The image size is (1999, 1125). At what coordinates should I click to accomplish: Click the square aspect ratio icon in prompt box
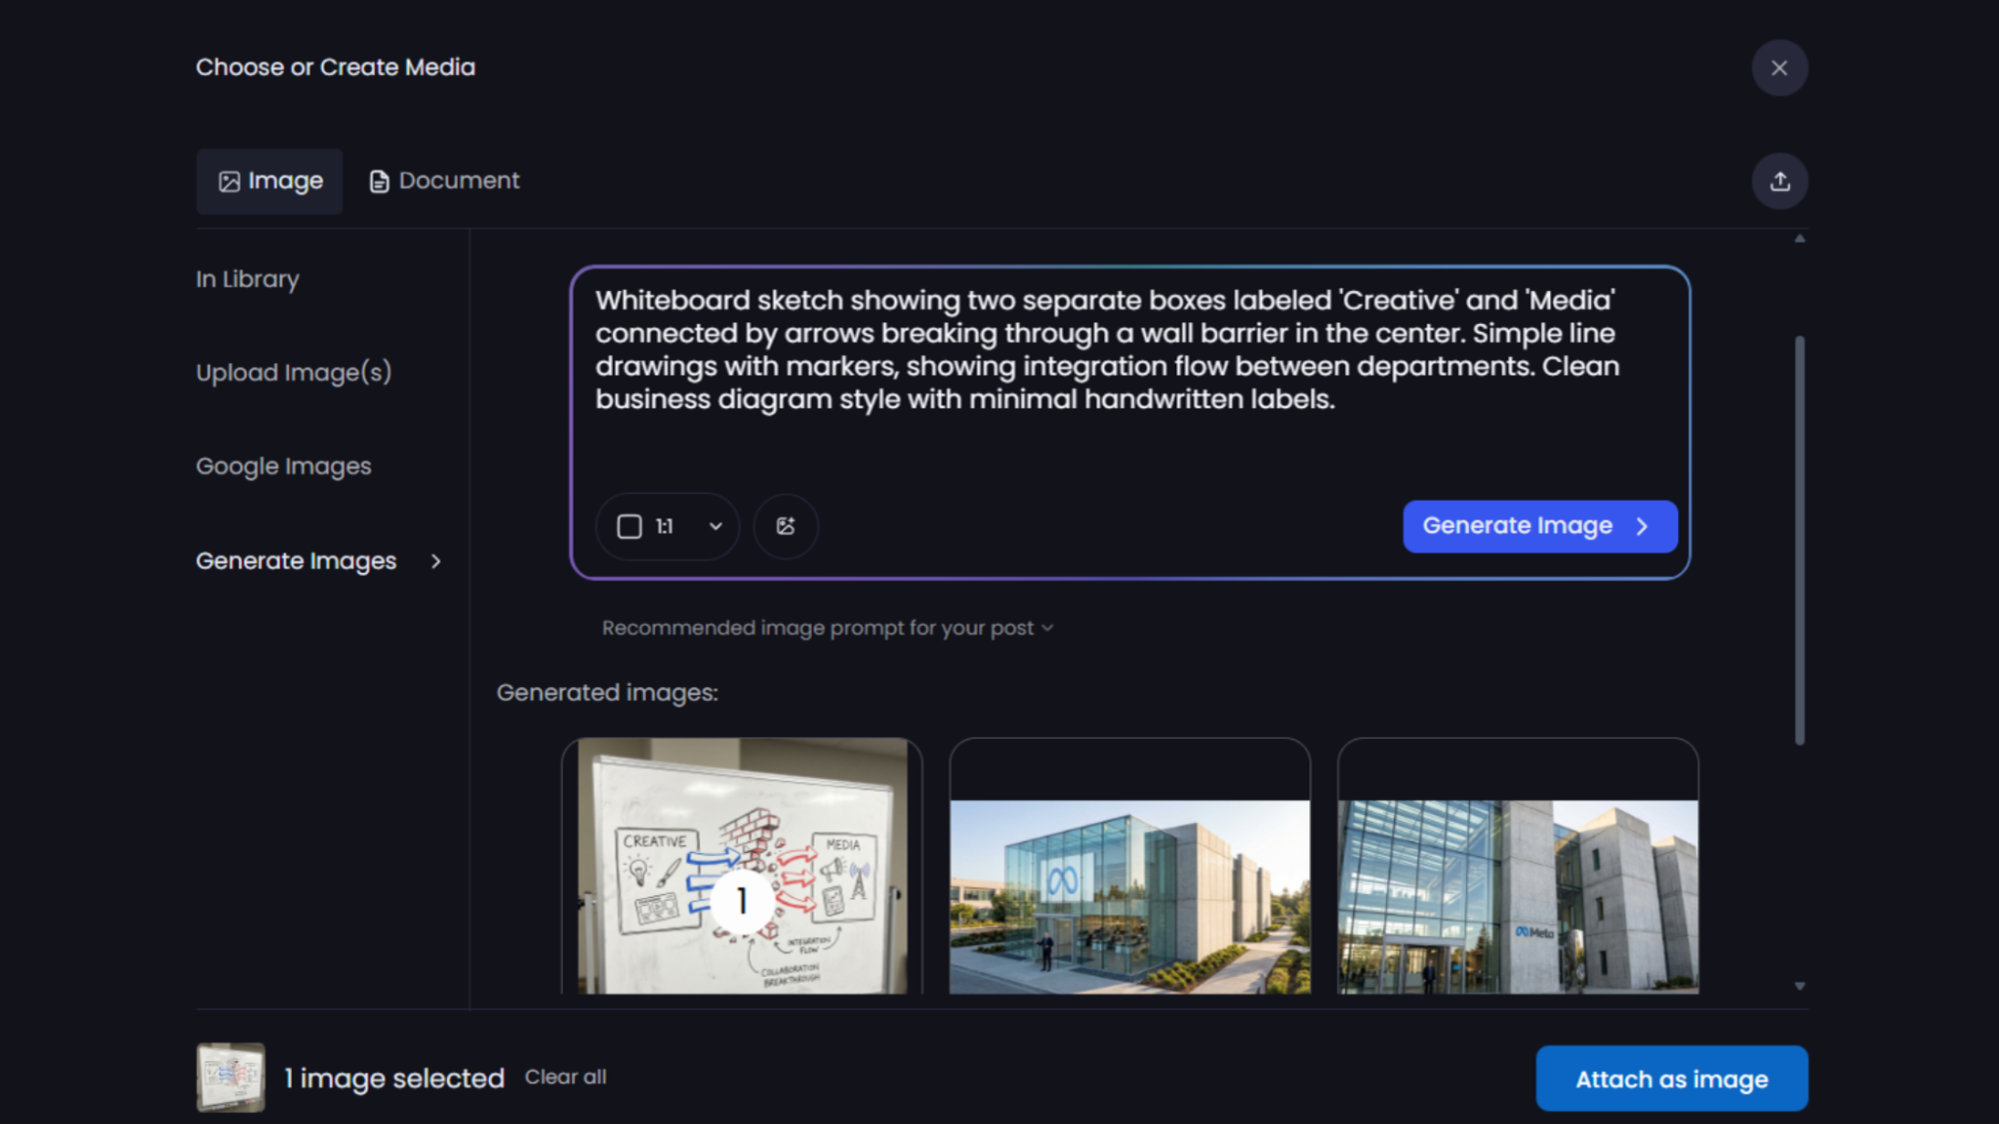pyautogui.click(x=630, y=526)
